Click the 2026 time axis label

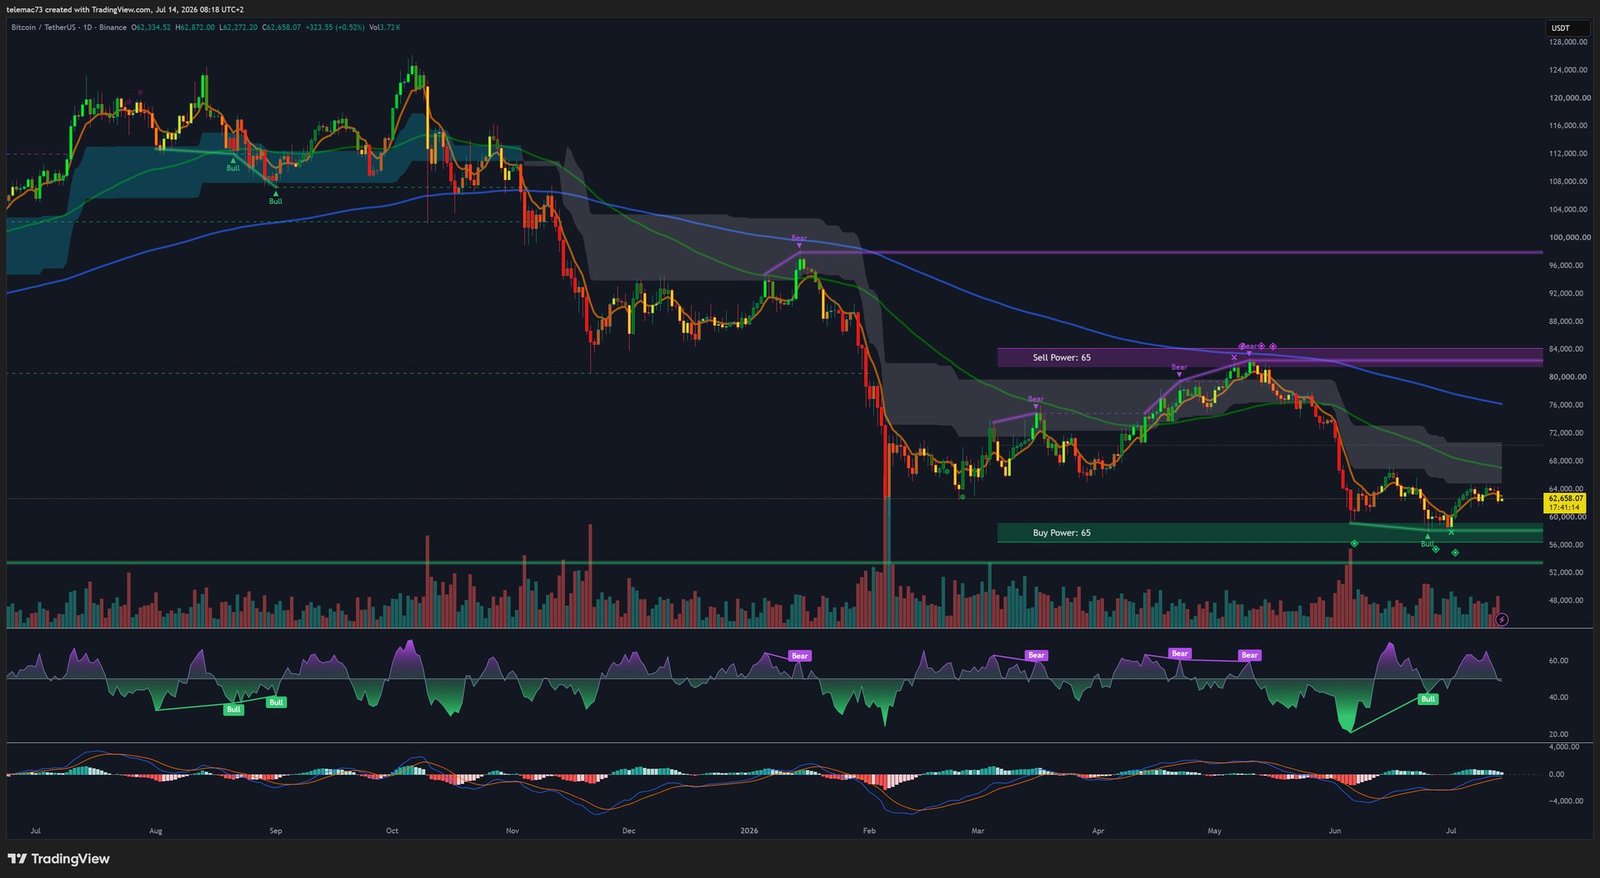pos(749,831)
